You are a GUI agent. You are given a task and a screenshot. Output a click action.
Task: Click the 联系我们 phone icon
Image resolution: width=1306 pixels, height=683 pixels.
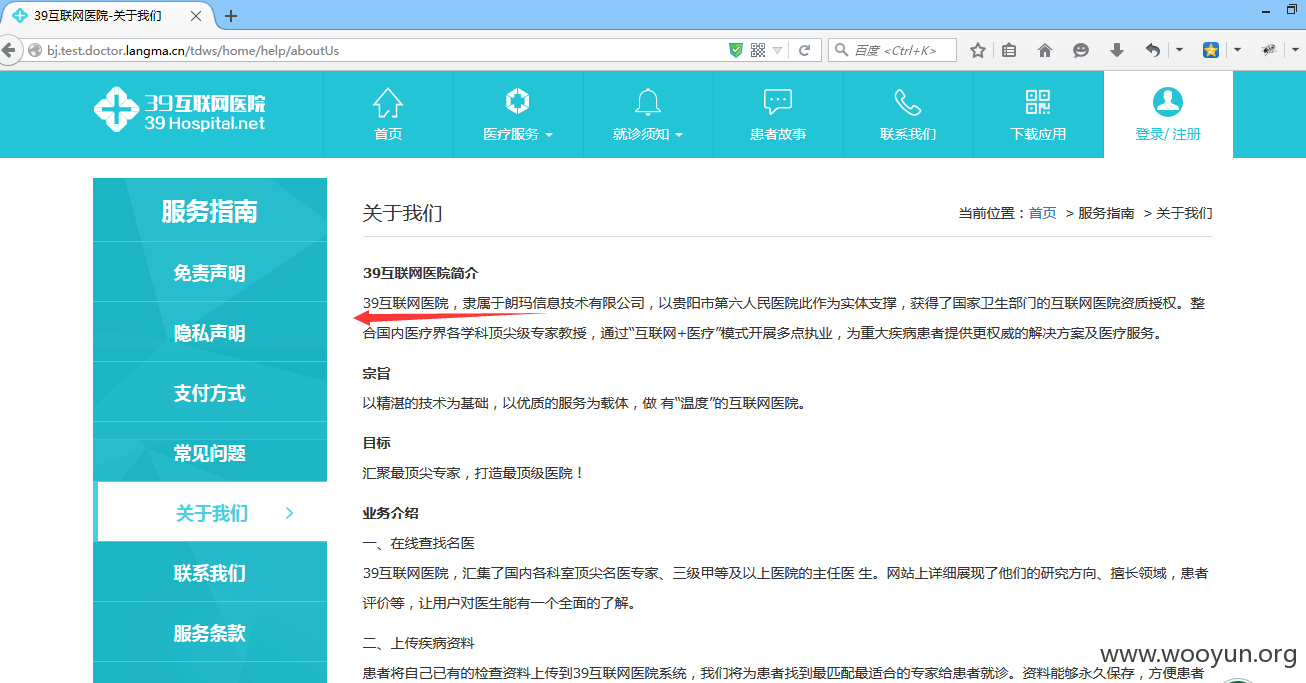coord(908,102)
